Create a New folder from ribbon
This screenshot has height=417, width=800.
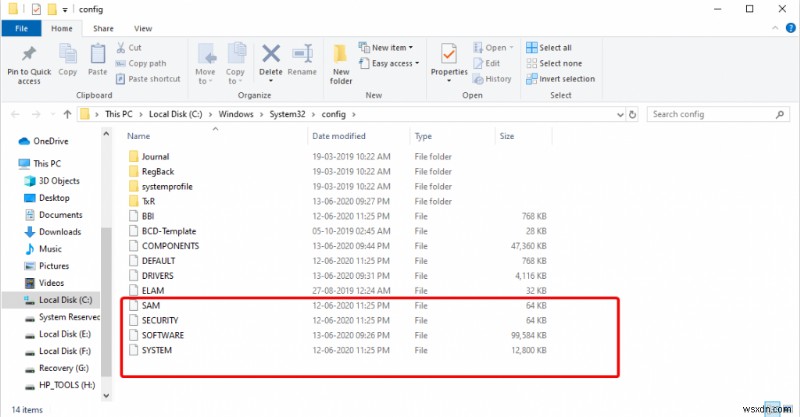[341, 64]
